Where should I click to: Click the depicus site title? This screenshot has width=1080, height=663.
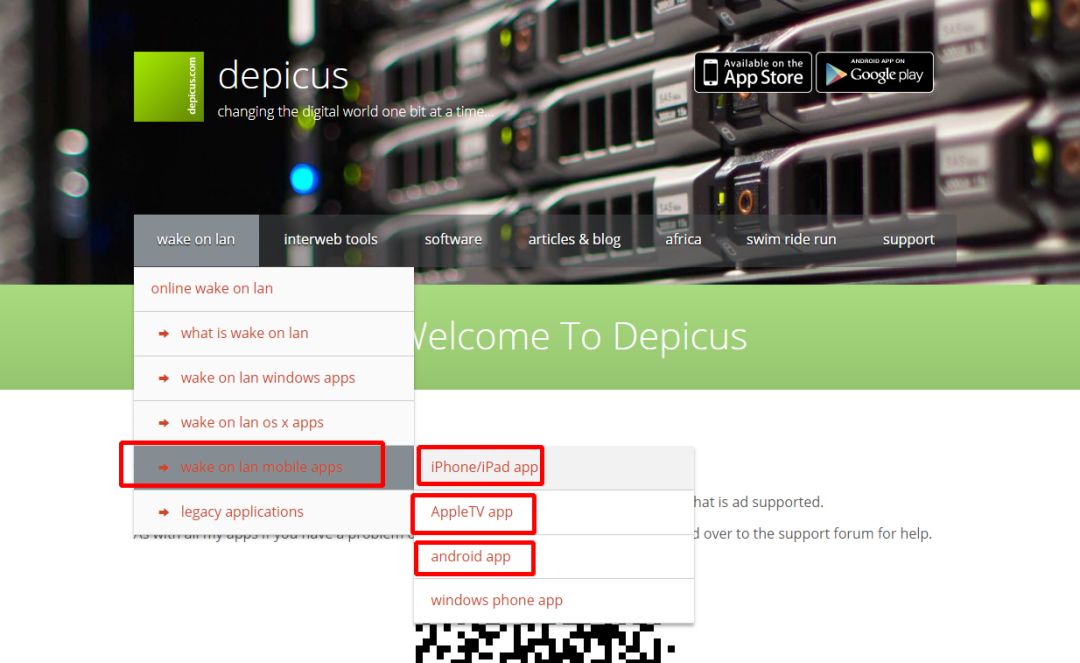pyautogui.click(x=283, y=75)
